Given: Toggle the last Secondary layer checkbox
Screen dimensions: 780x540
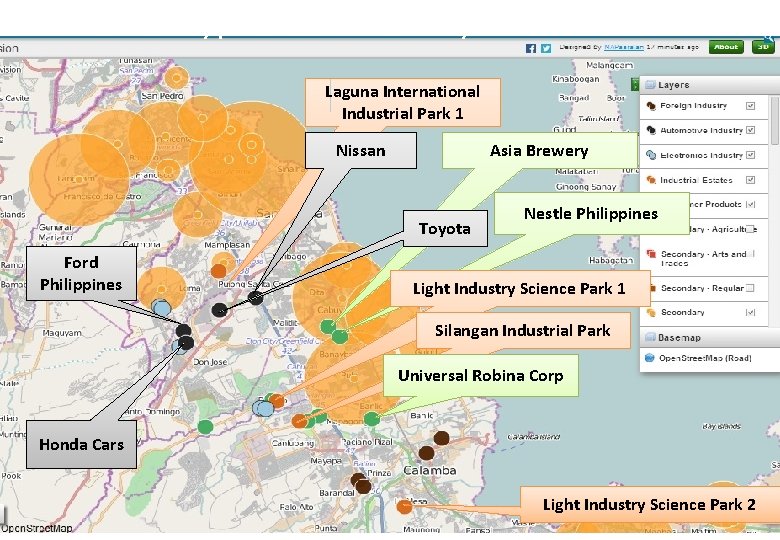Looking at the screenshot, I should (x=750, y=313).
